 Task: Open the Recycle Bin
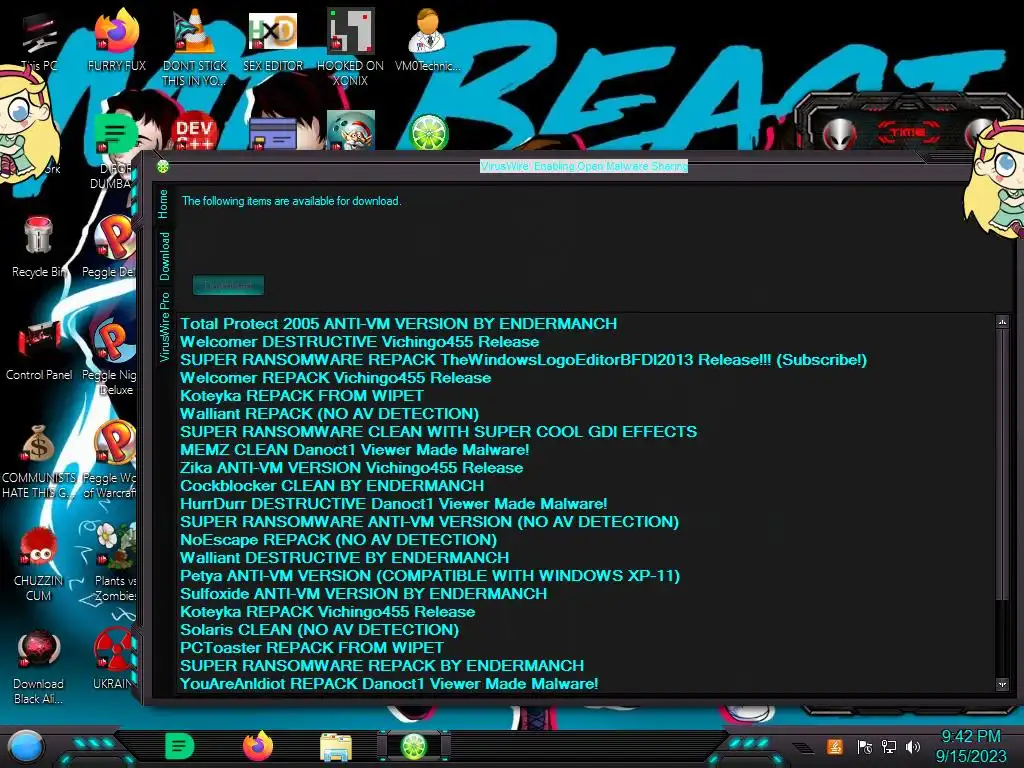tap(38, 247)
